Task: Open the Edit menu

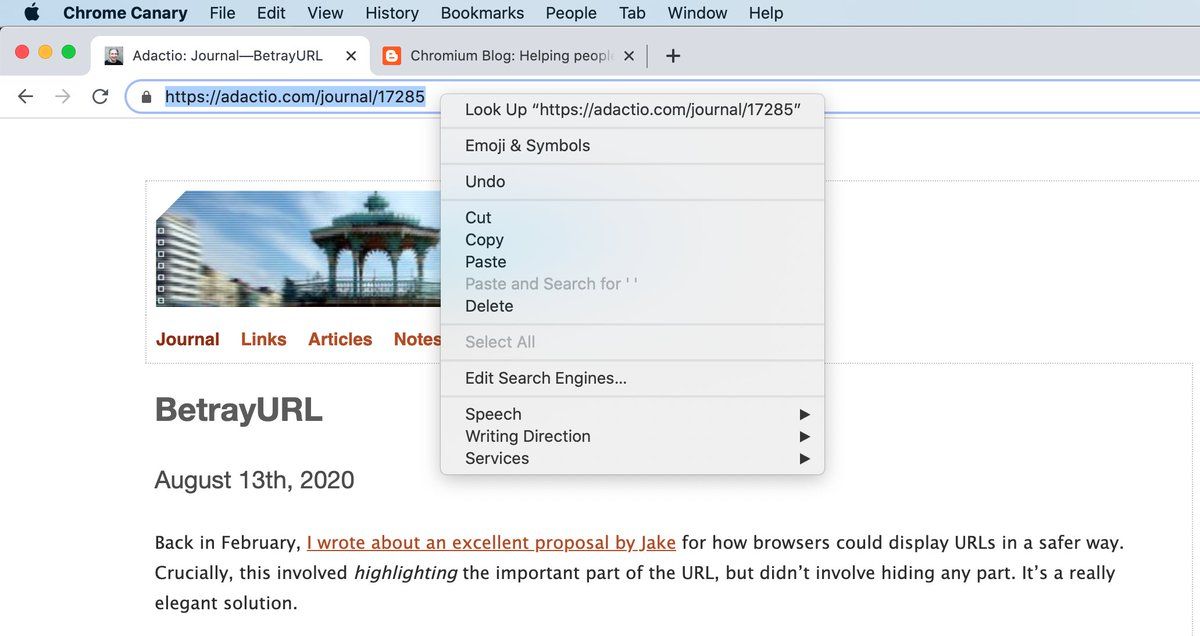Action: click(x=271, y=13)
